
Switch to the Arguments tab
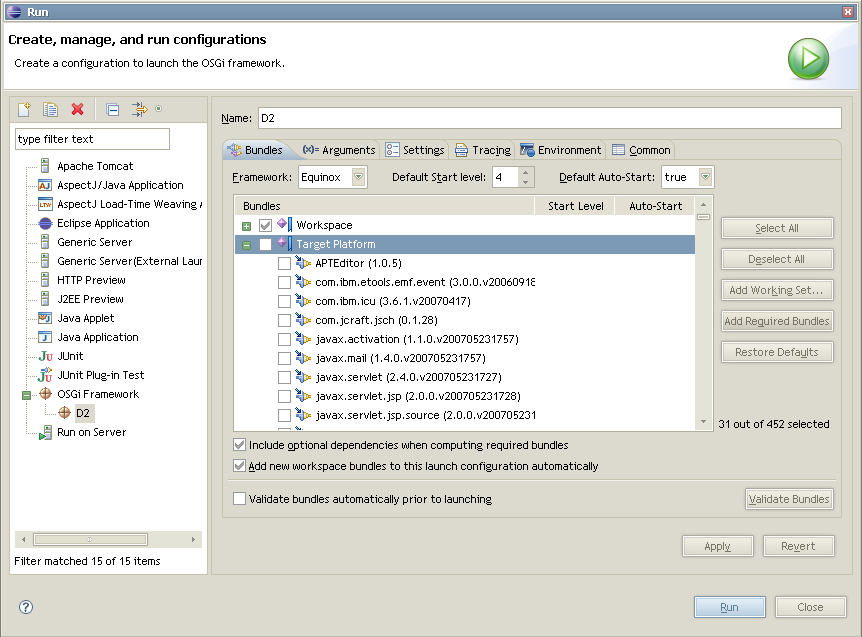339,149
